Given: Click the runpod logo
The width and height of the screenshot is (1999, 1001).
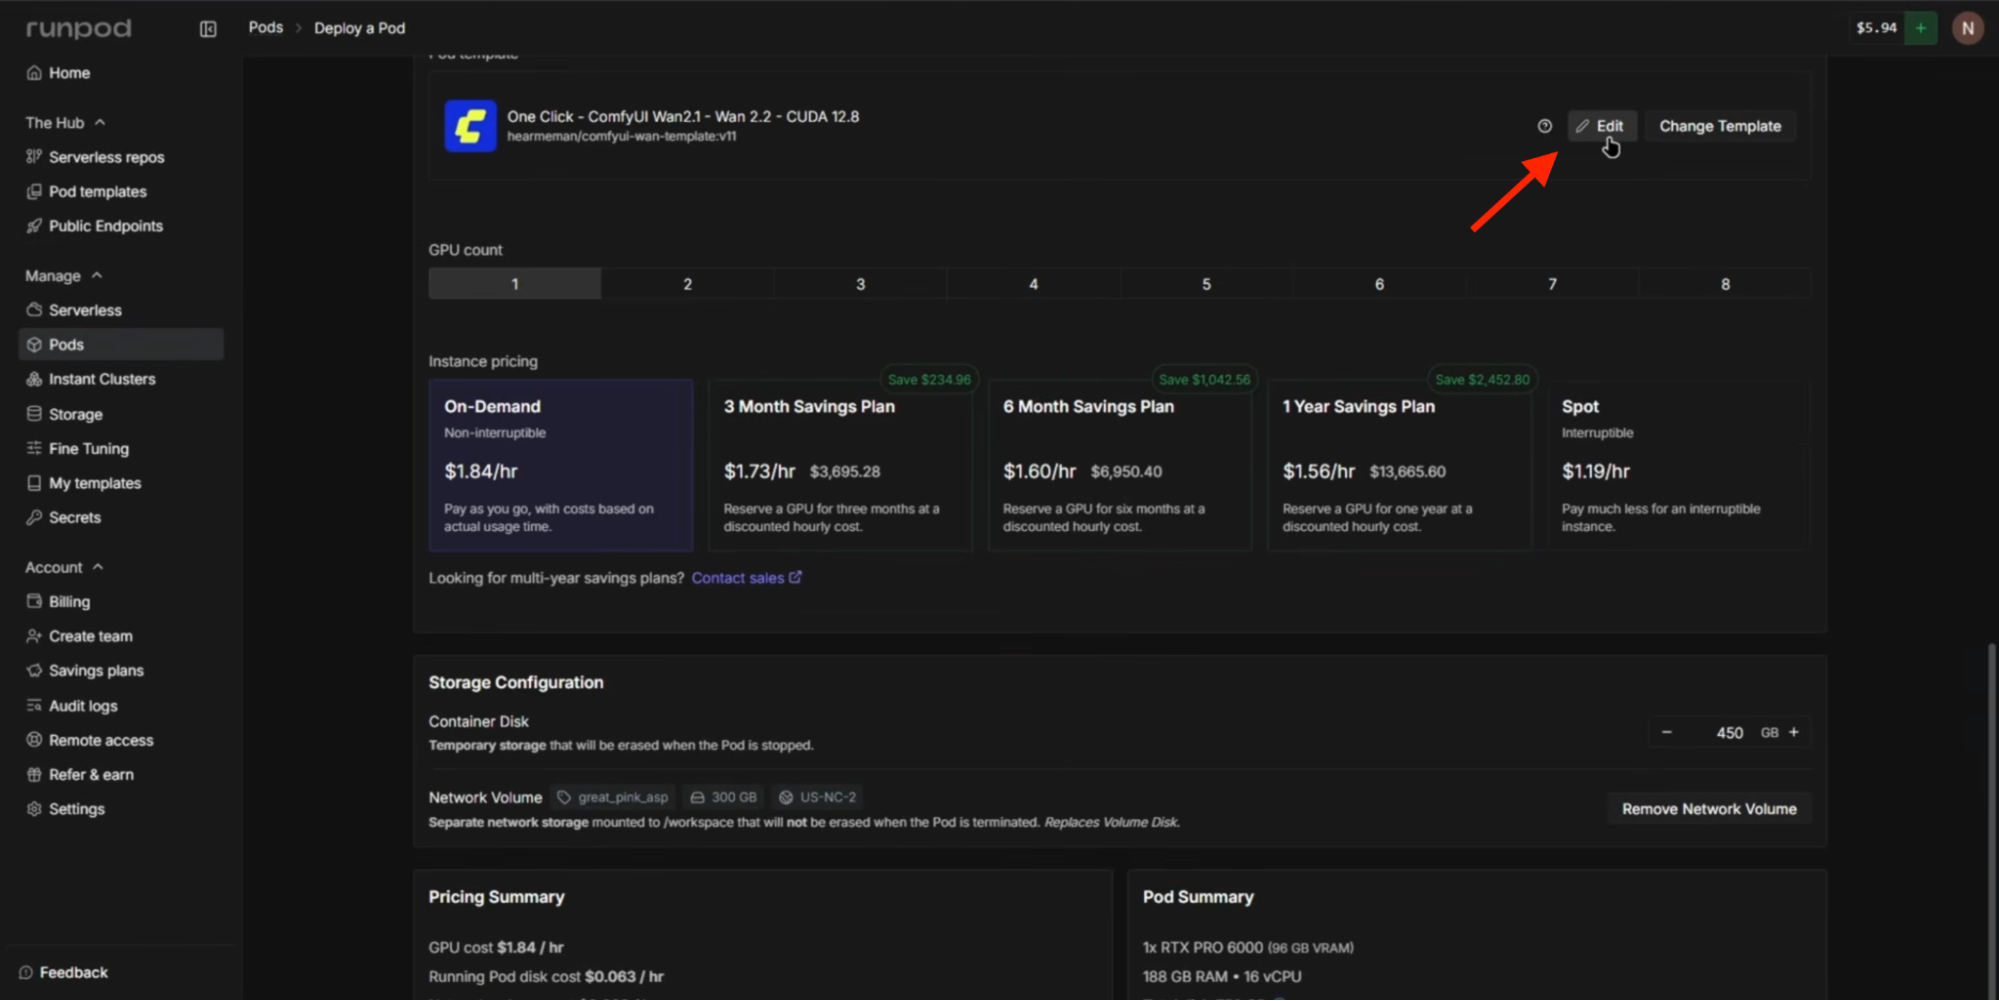Looking at the screenshot, I should coord(78,28).
